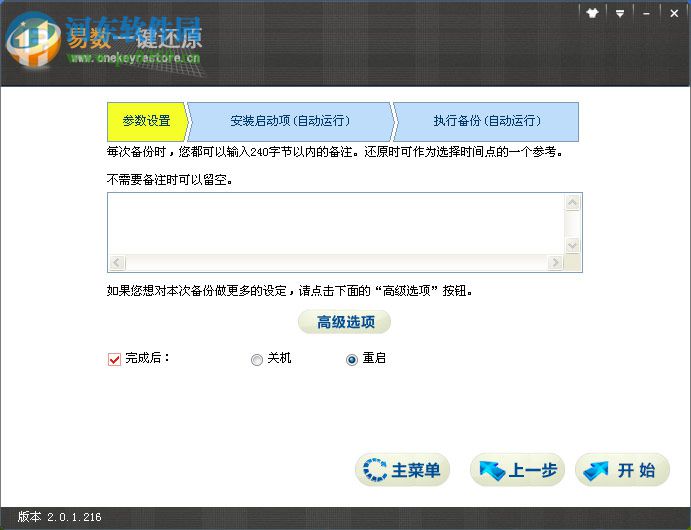691x530 pixels.
Task: Click the www.onekeyrestore.cn website text
Action: pos(134,57)
